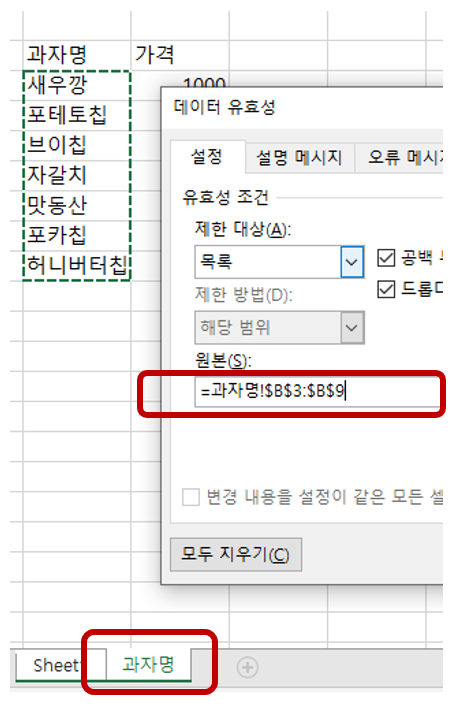Select the 가격 header cell
The width and height of the screenshot is (471, 704).
(180, 55)
